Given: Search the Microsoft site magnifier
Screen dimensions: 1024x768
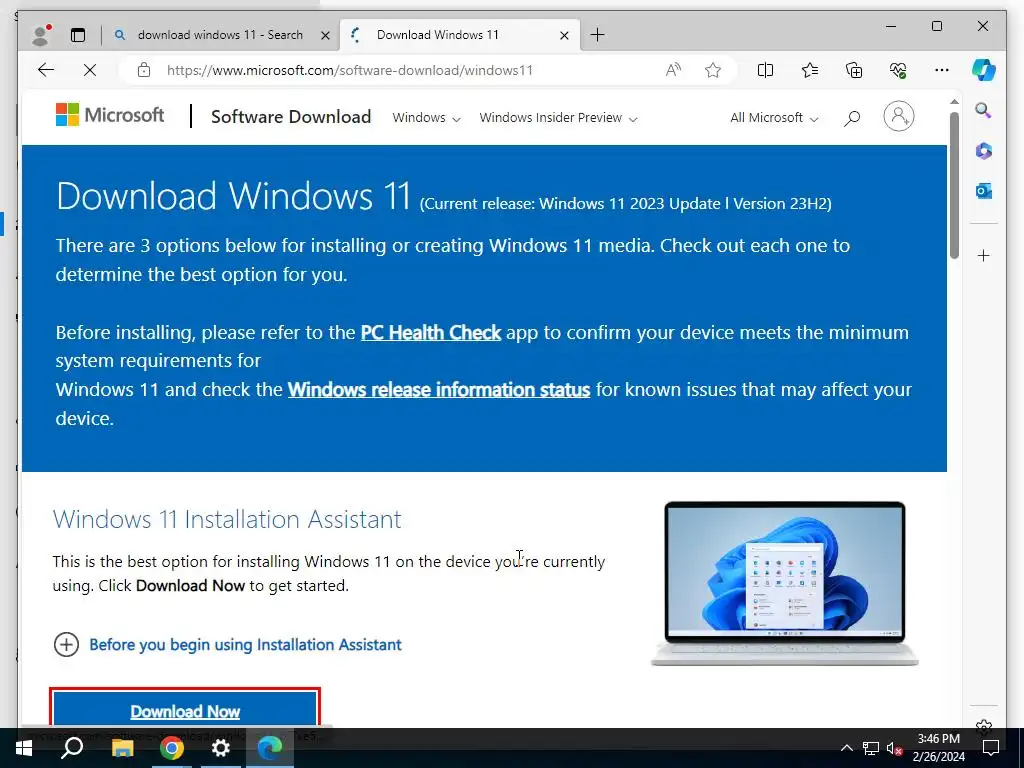Looking at the screenshot, I should [x=852, y=118].
